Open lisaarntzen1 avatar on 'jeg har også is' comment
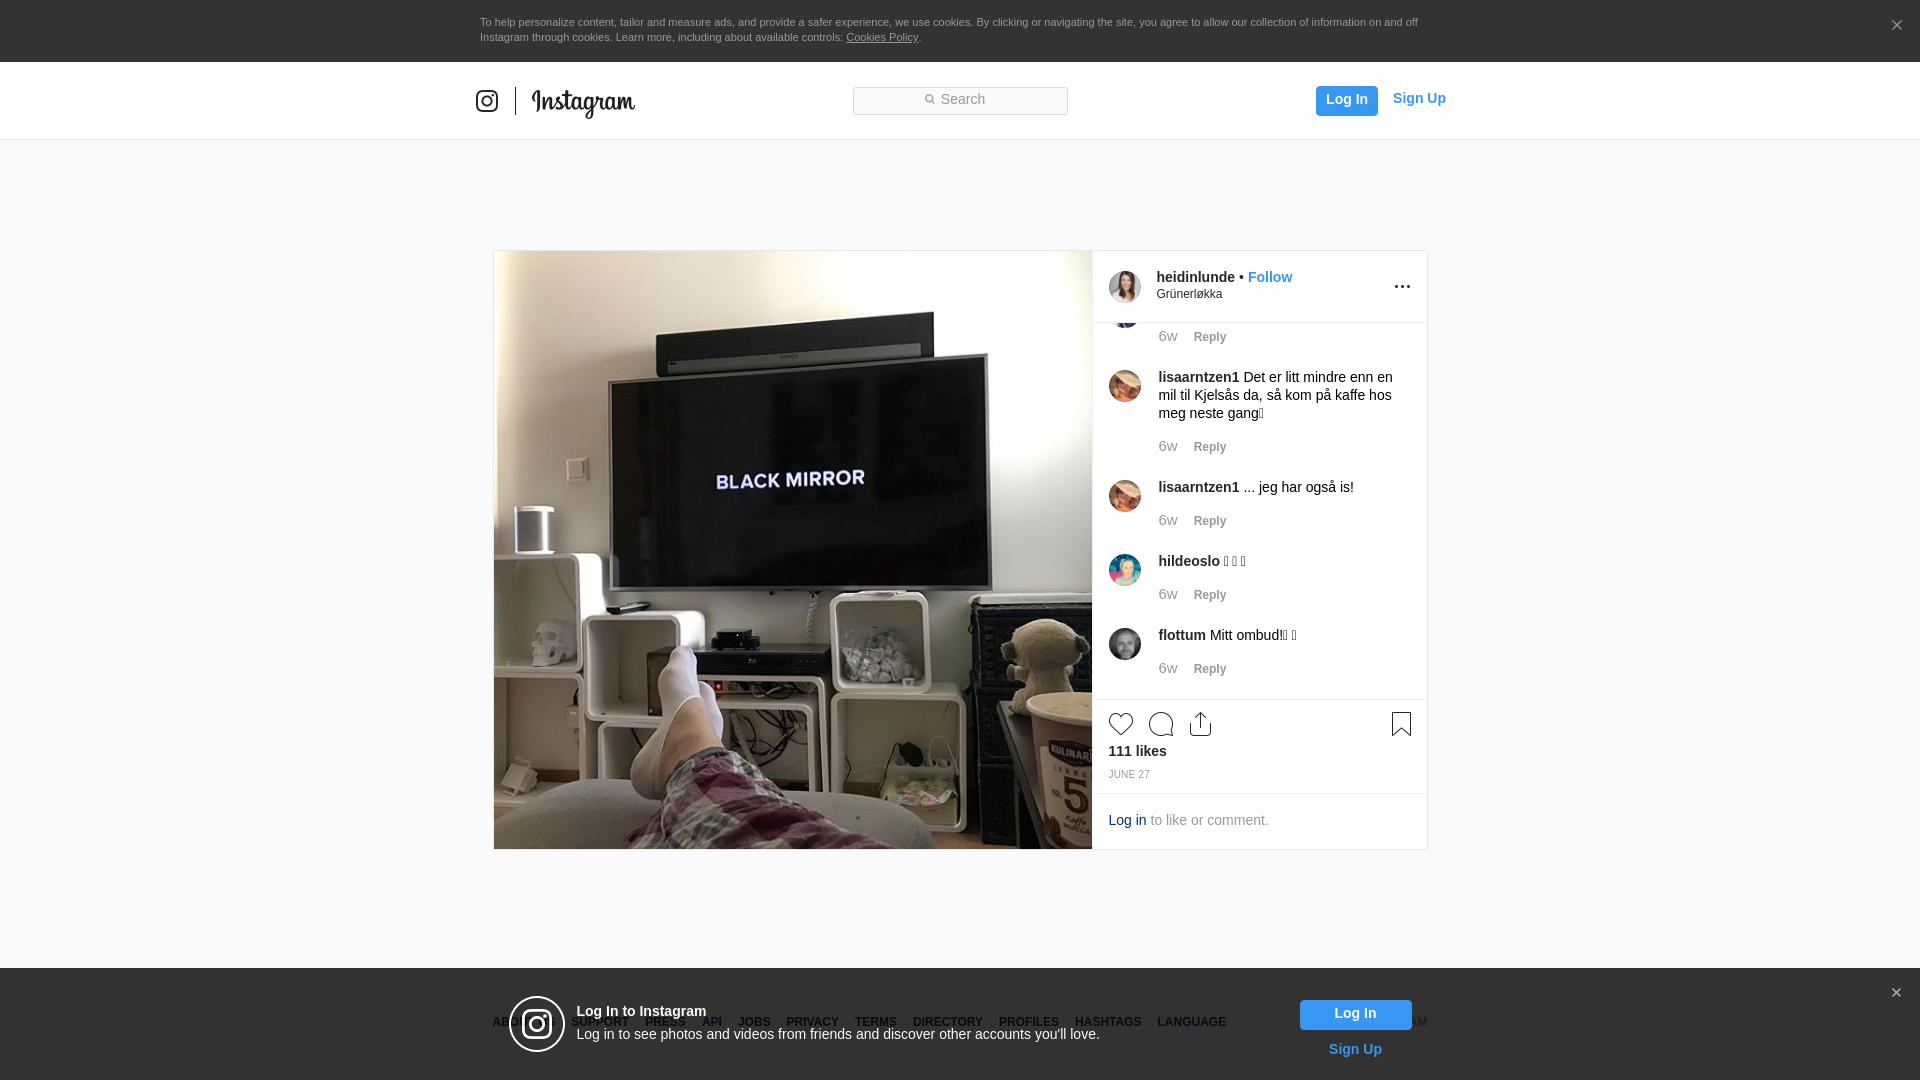 (x=1125, y=496)
